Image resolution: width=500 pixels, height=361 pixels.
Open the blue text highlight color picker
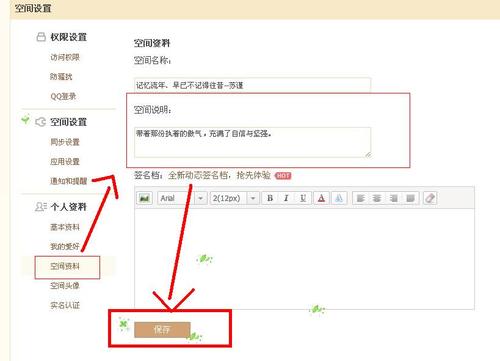pyautogui.click(x=339, y=198)
